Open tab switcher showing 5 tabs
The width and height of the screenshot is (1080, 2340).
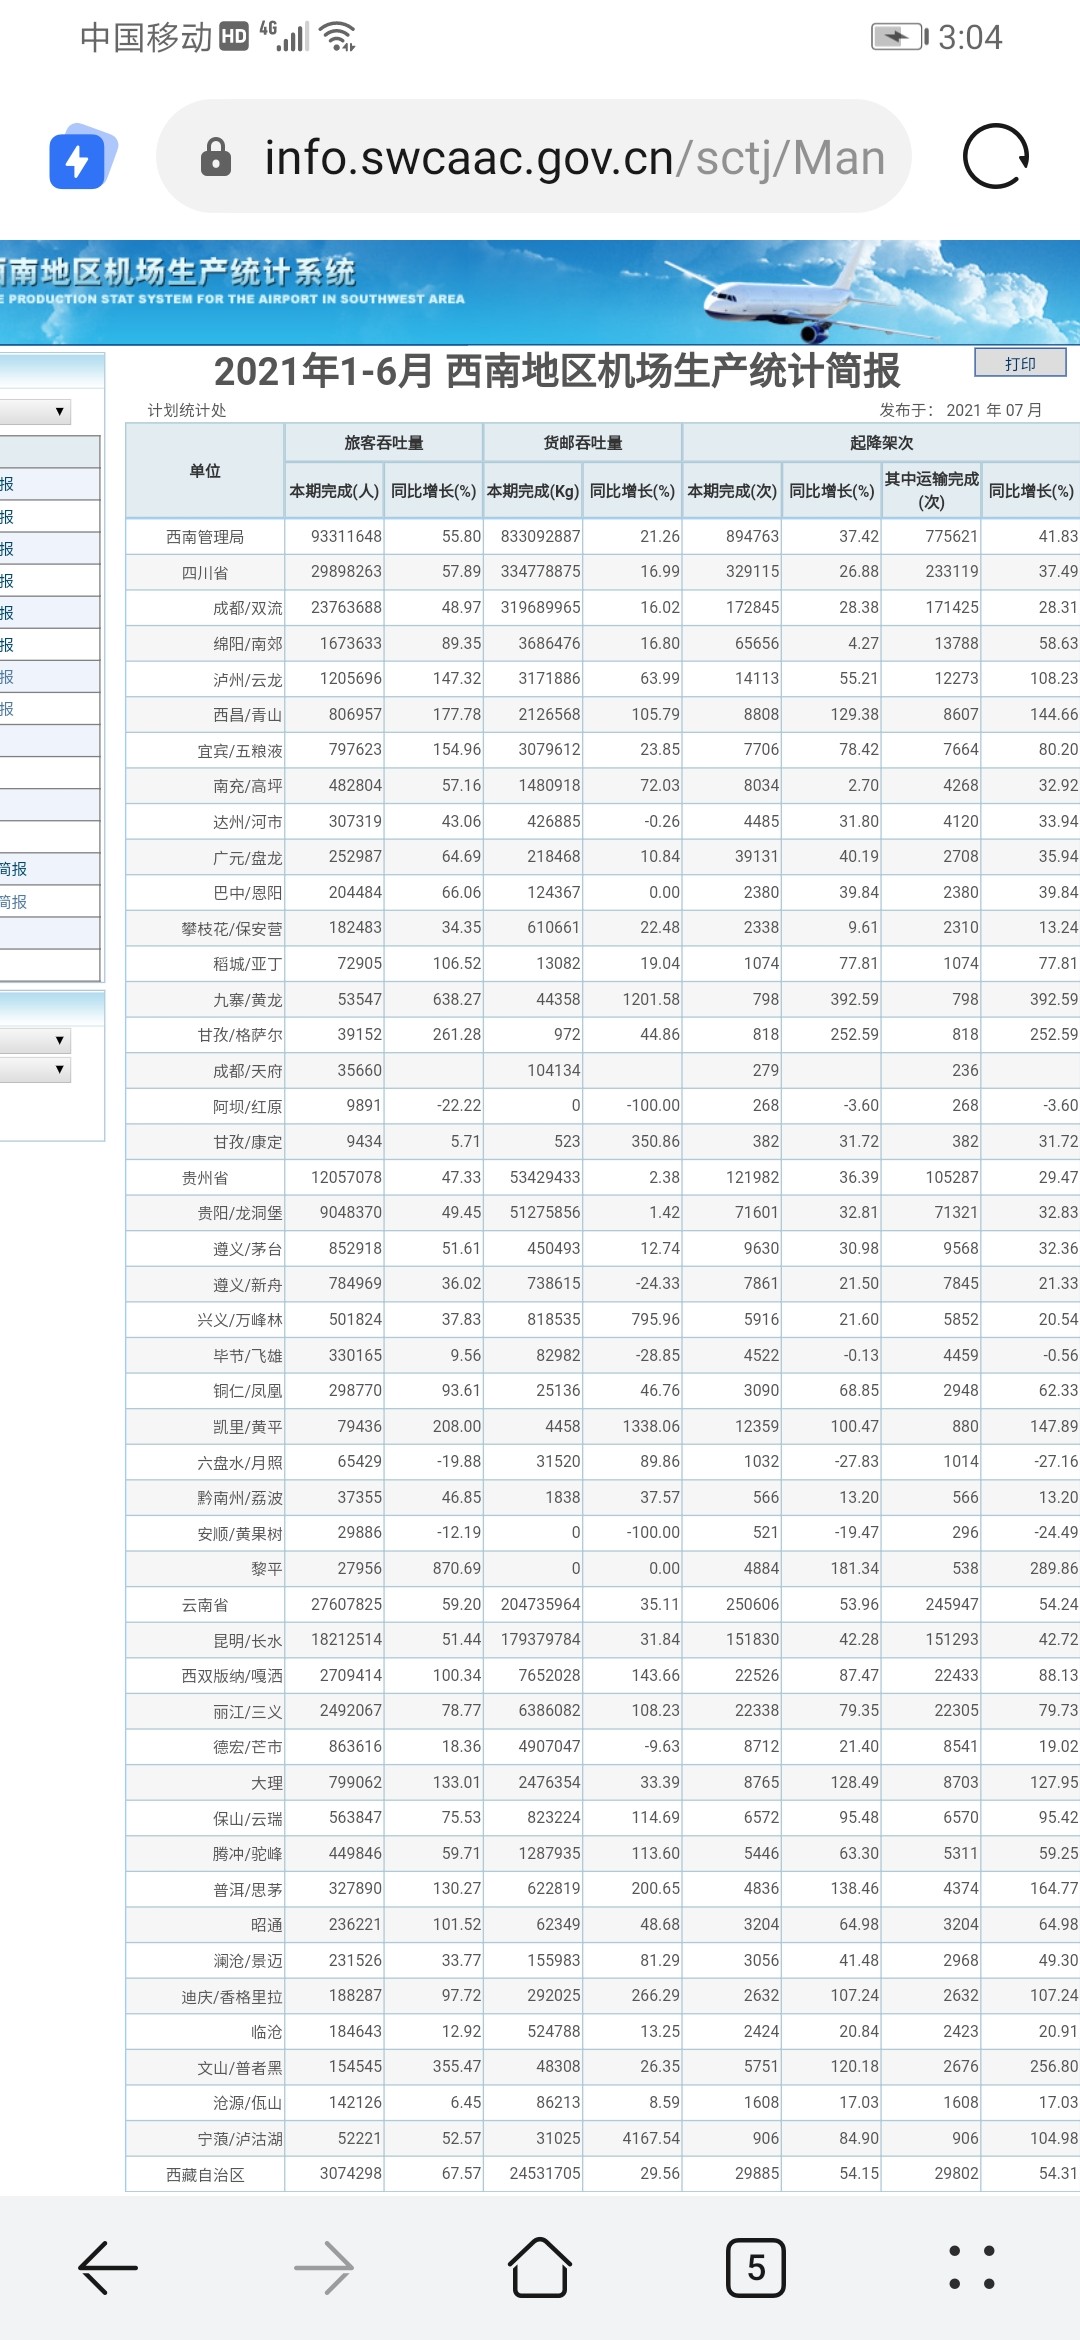tap(756, 2267)
